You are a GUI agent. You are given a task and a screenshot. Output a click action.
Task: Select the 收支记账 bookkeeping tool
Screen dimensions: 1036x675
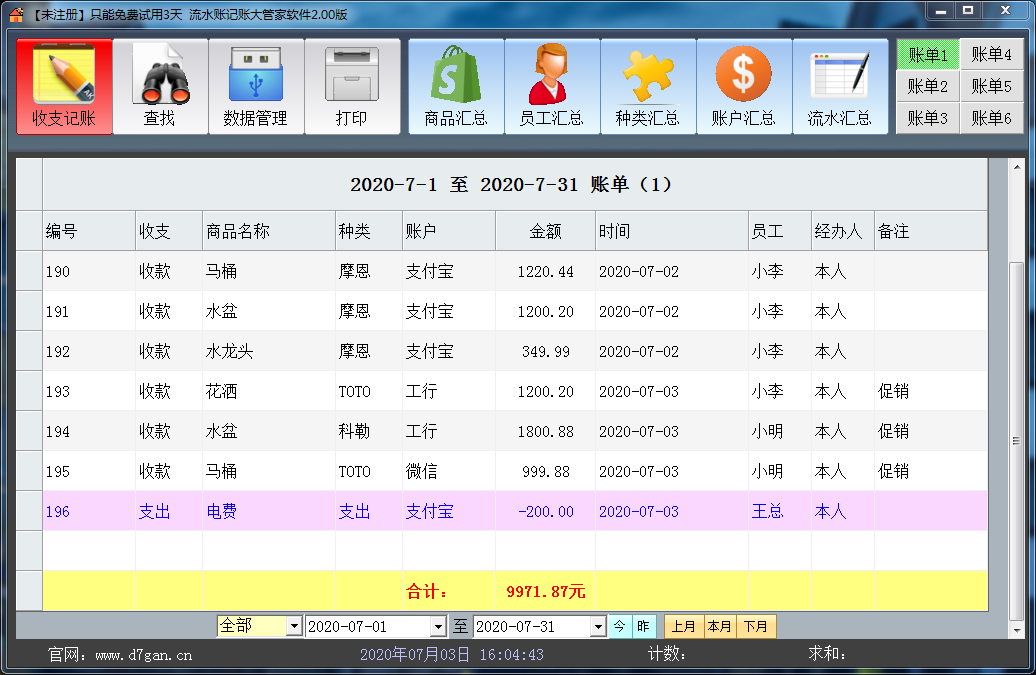(x=63, y=86)
